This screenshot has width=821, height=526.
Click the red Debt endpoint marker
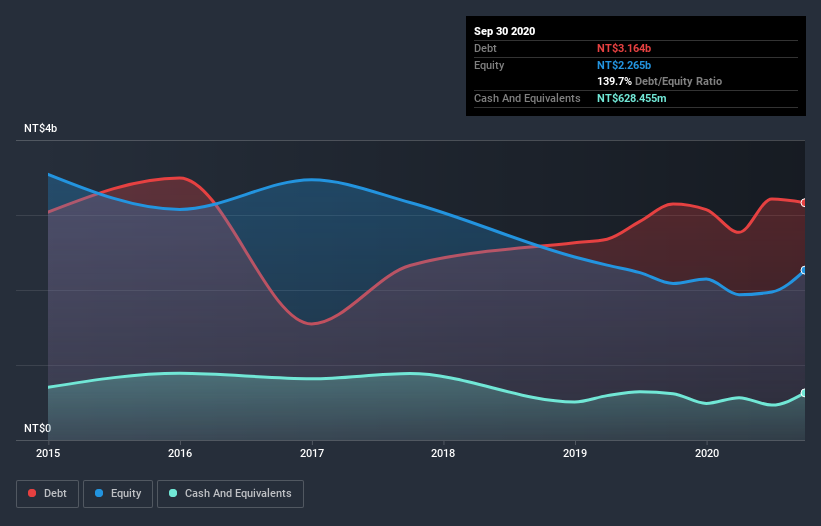[x=804, y=203]
